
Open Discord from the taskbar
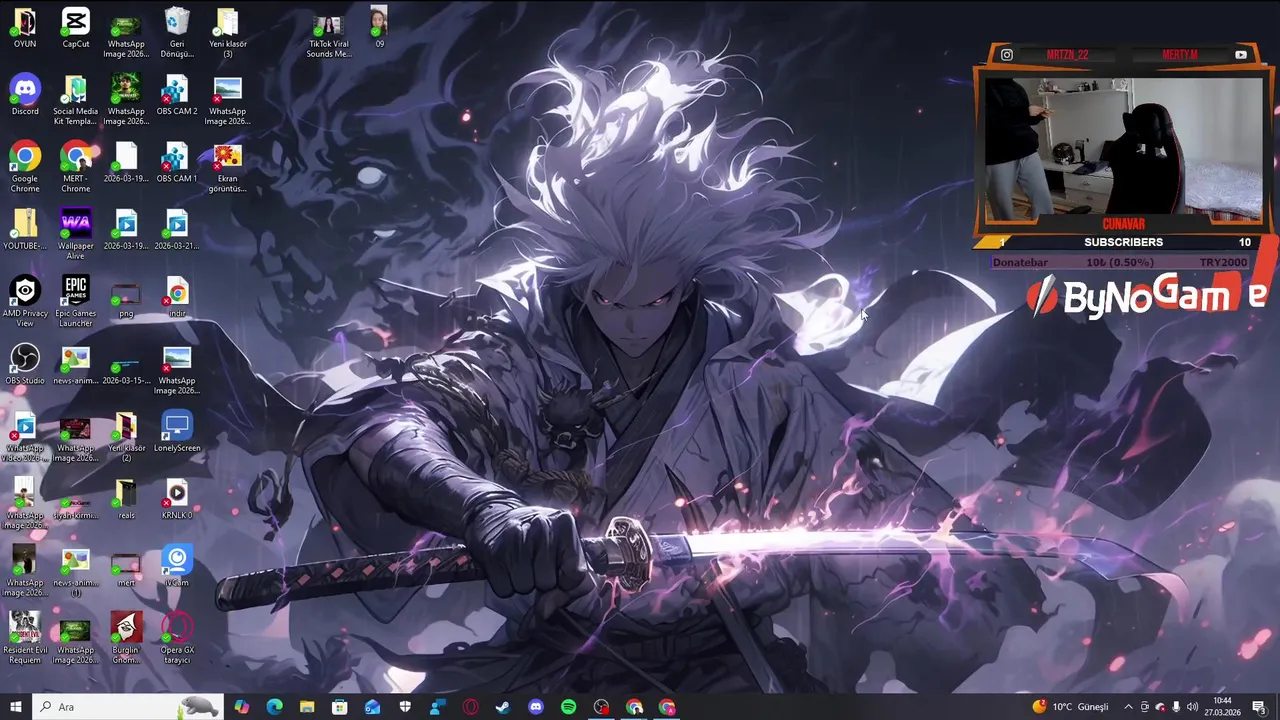[x=536, y=707]
